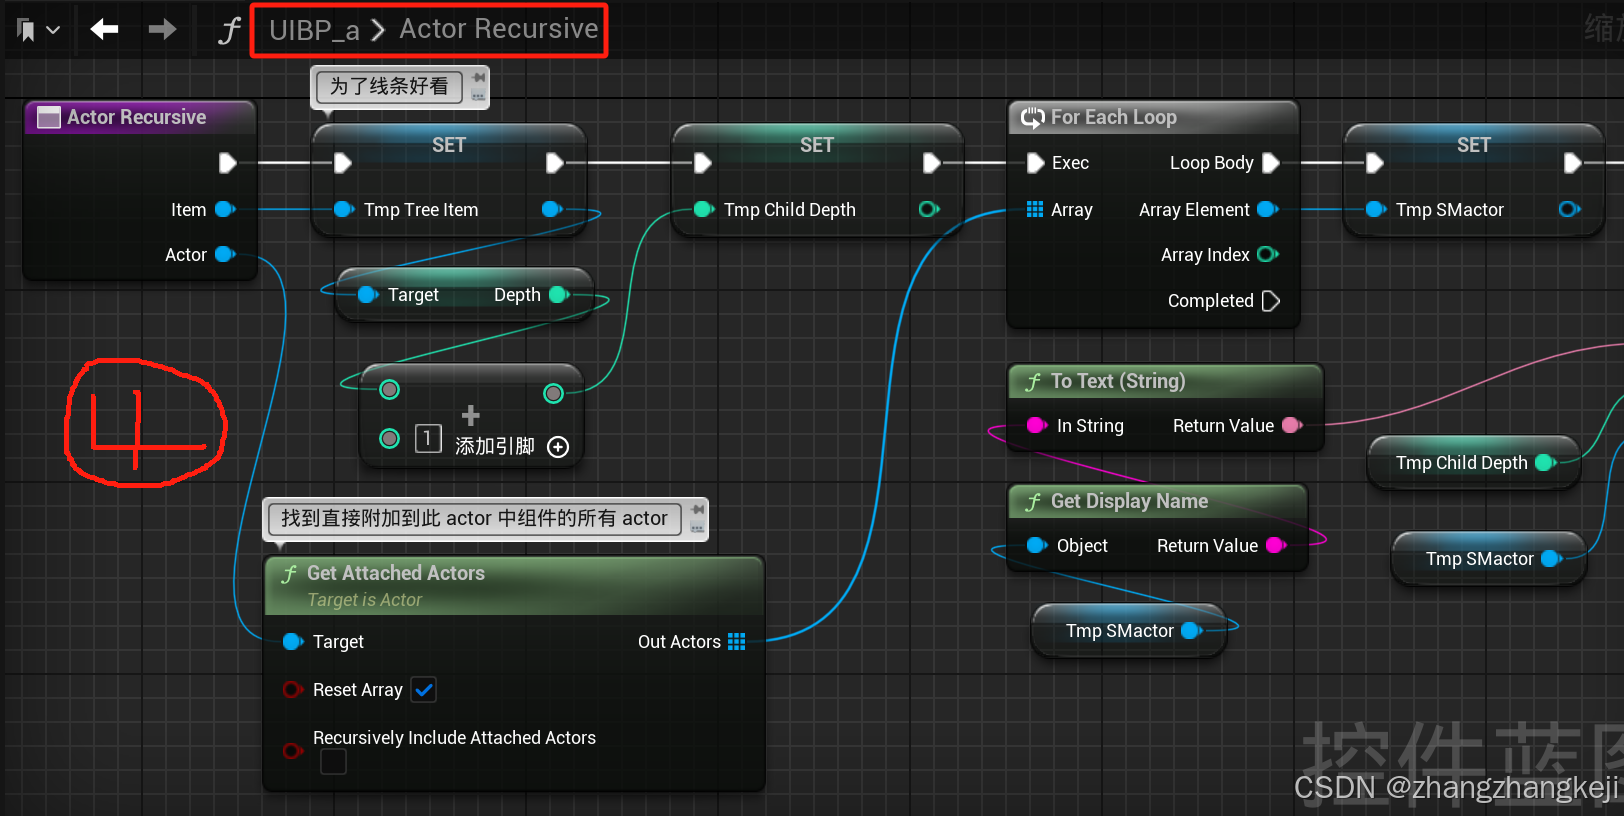
Task: Toggle the comment bubble pin on 为了线条好看
Action: coord(479,77)
